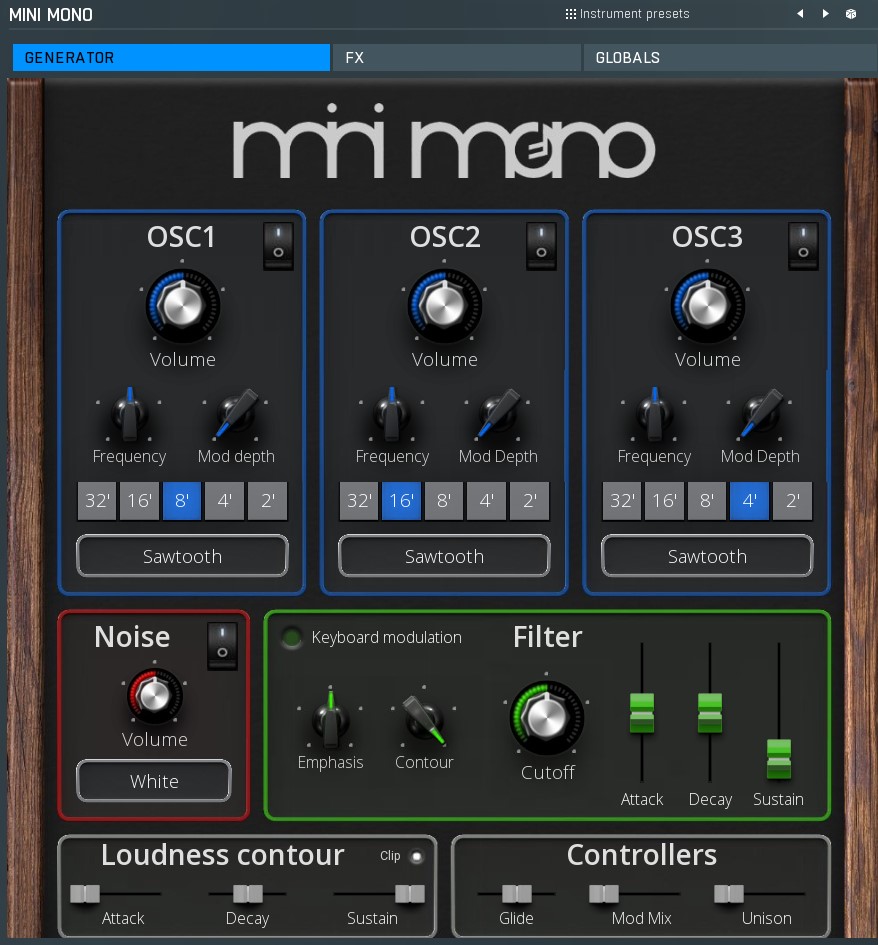Select 2' octave for OSC3
Screen dimensions: 878x945
pos(792,501)
